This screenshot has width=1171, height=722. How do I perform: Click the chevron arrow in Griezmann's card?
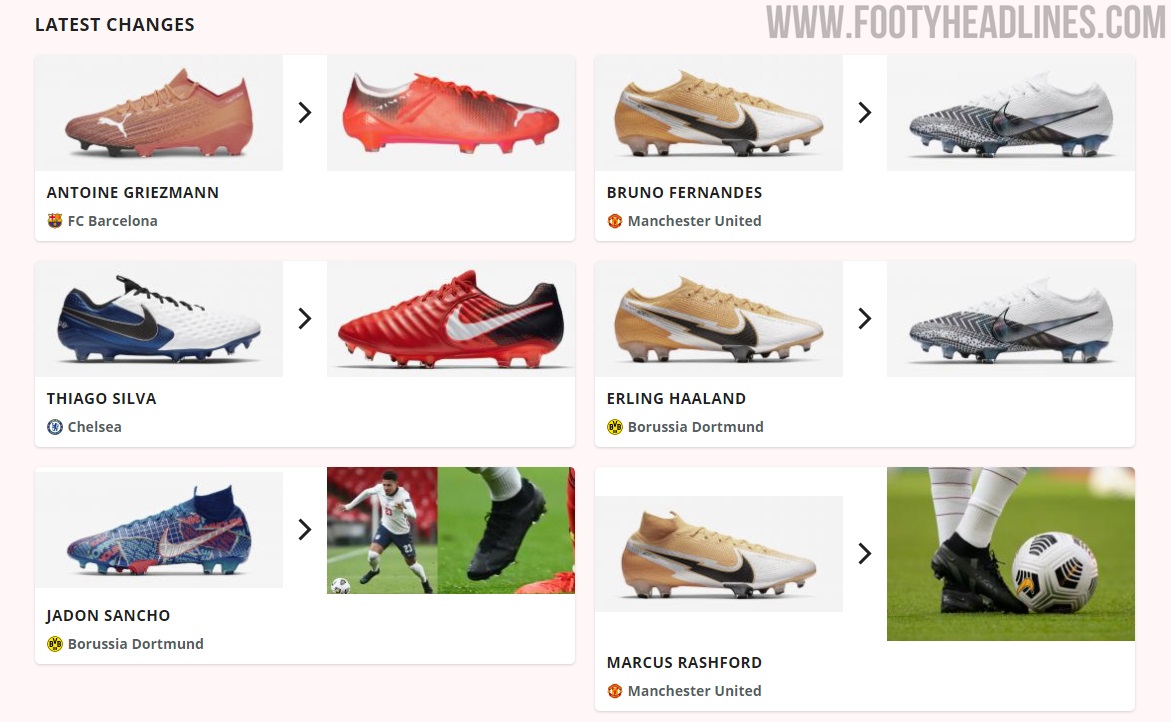click(305, 113)
